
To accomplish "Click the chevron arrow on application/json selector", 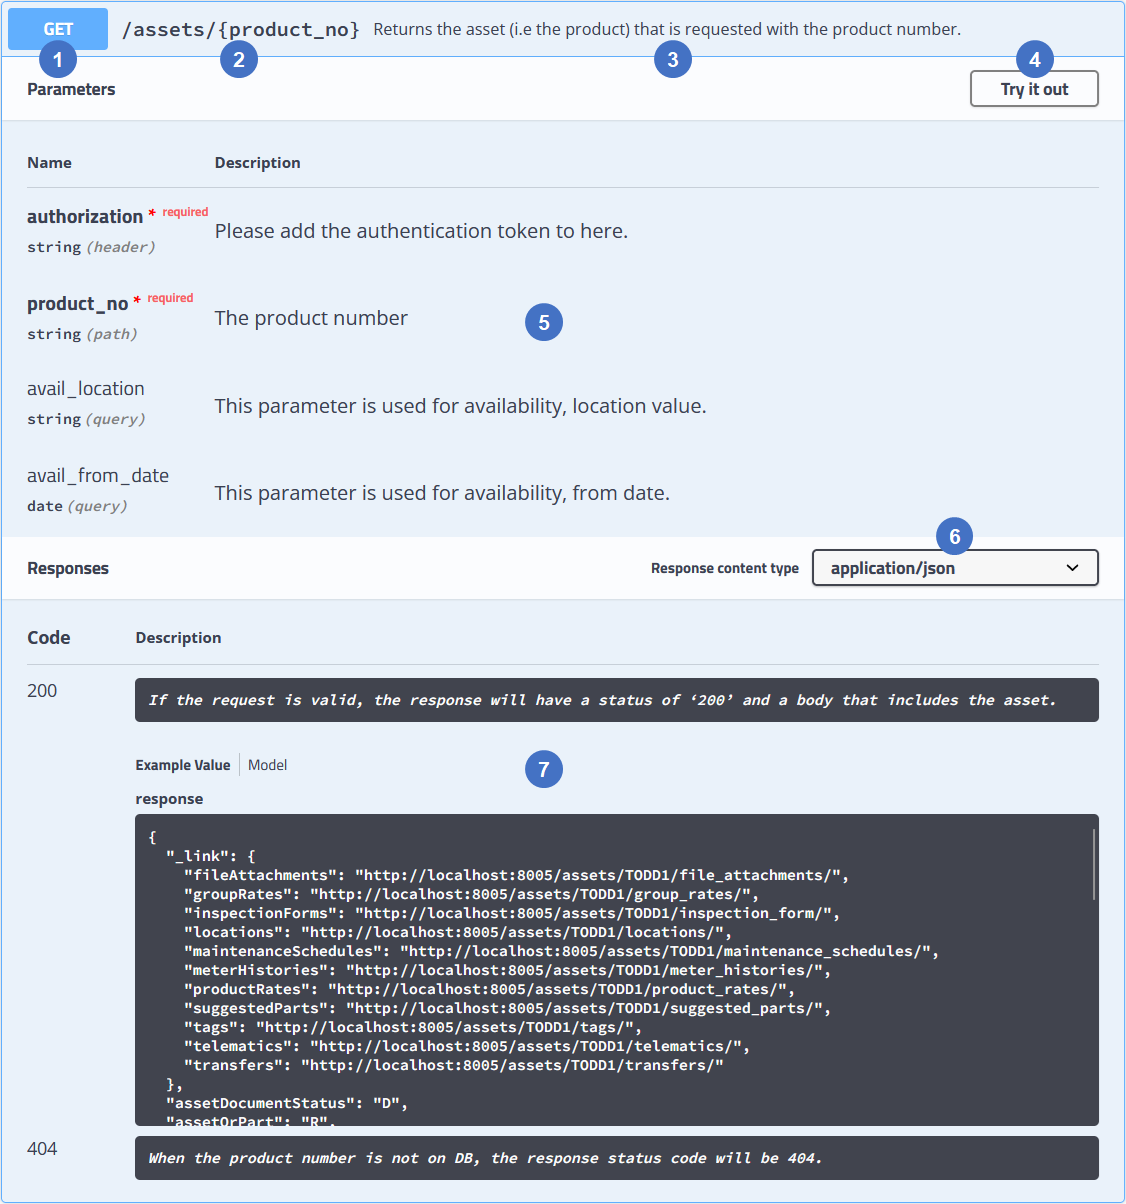I will 1073,568.
